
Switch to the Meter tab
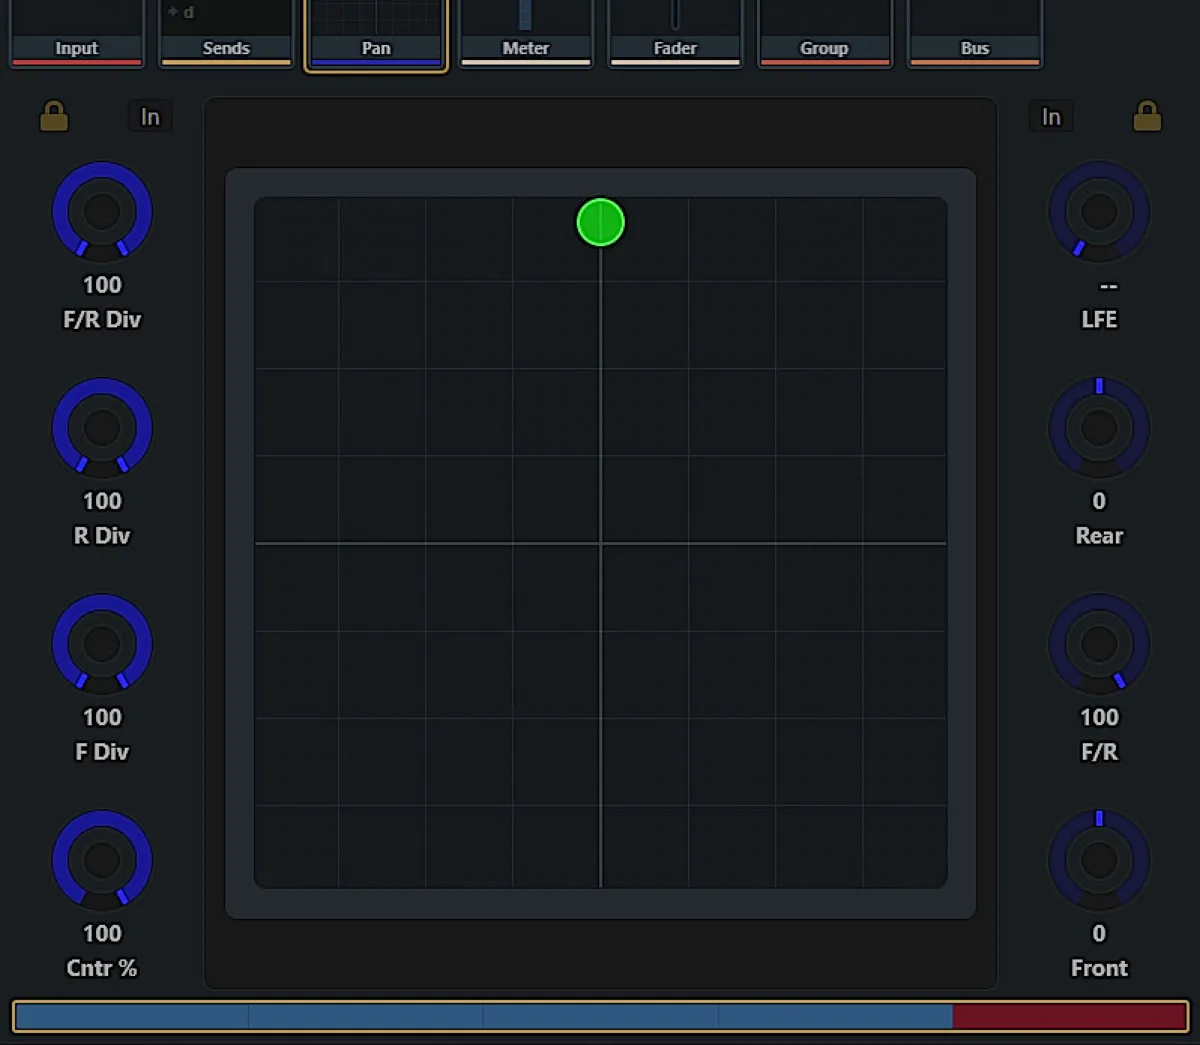[526, 35]
